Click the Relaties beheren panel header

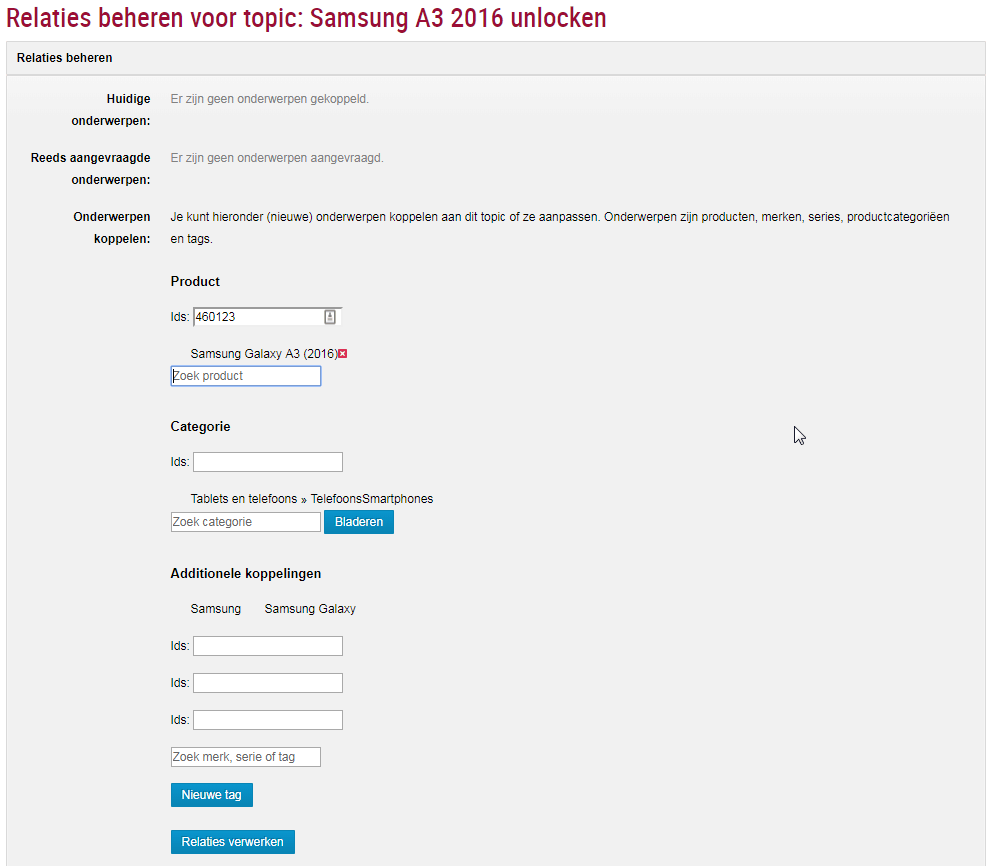(496, 58)
